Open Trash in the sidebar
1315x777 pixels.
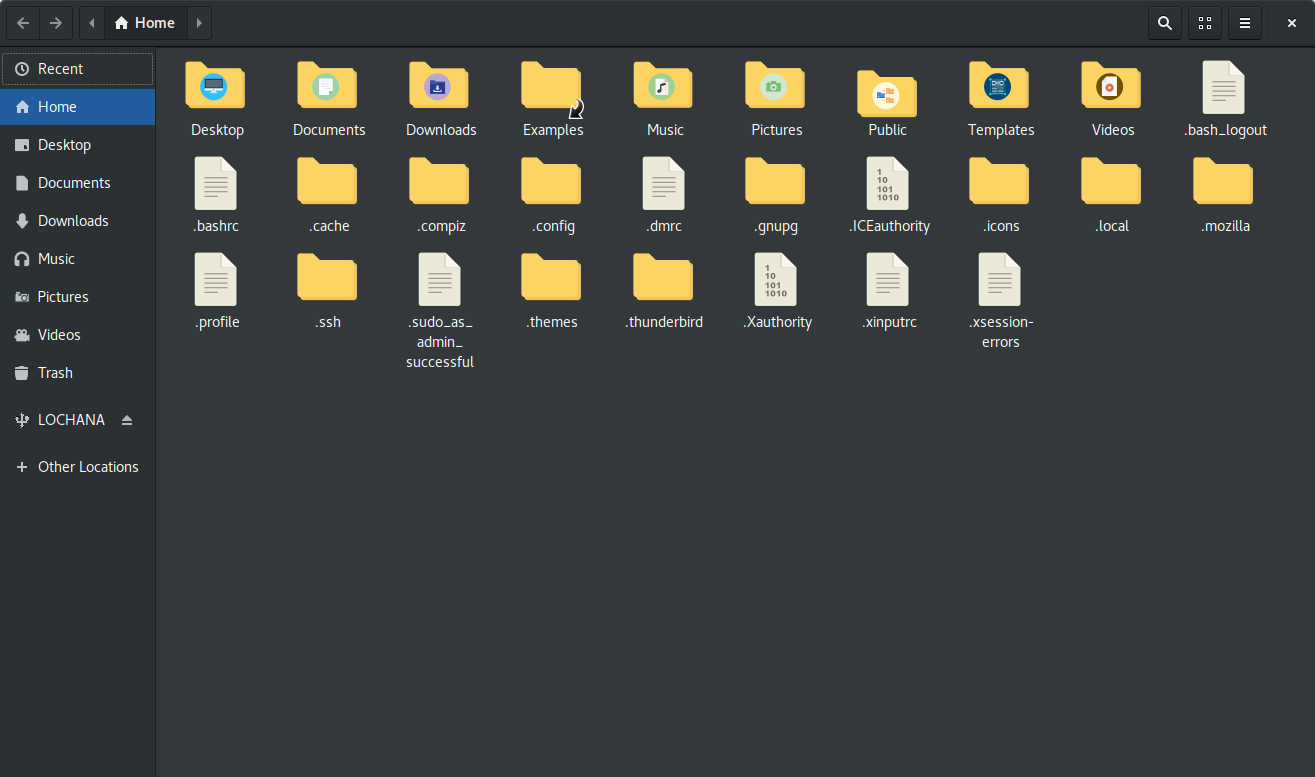(x=77, y=373)
